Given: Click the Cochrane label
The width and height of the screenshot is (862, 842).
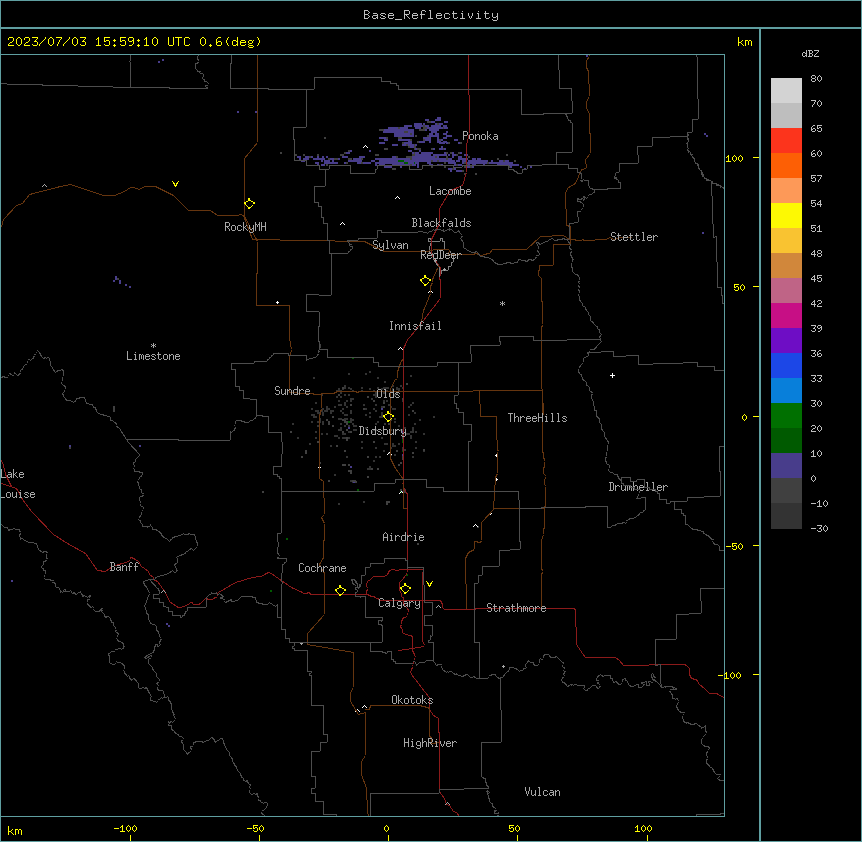Looking at the screenshot, I should pyautogui.click(x=322, y=568).
